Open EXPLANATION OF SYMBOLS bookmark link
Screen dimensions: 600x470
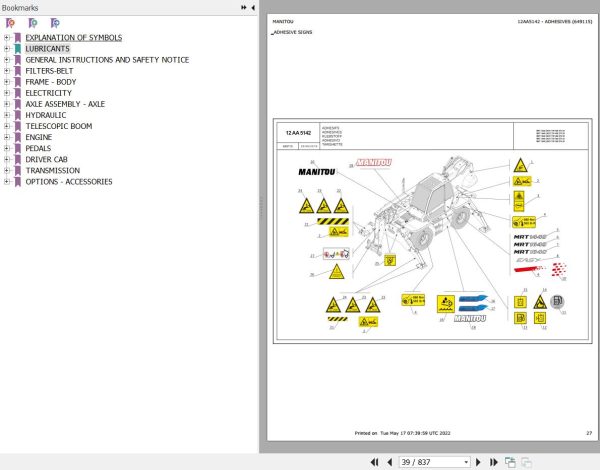73,38
